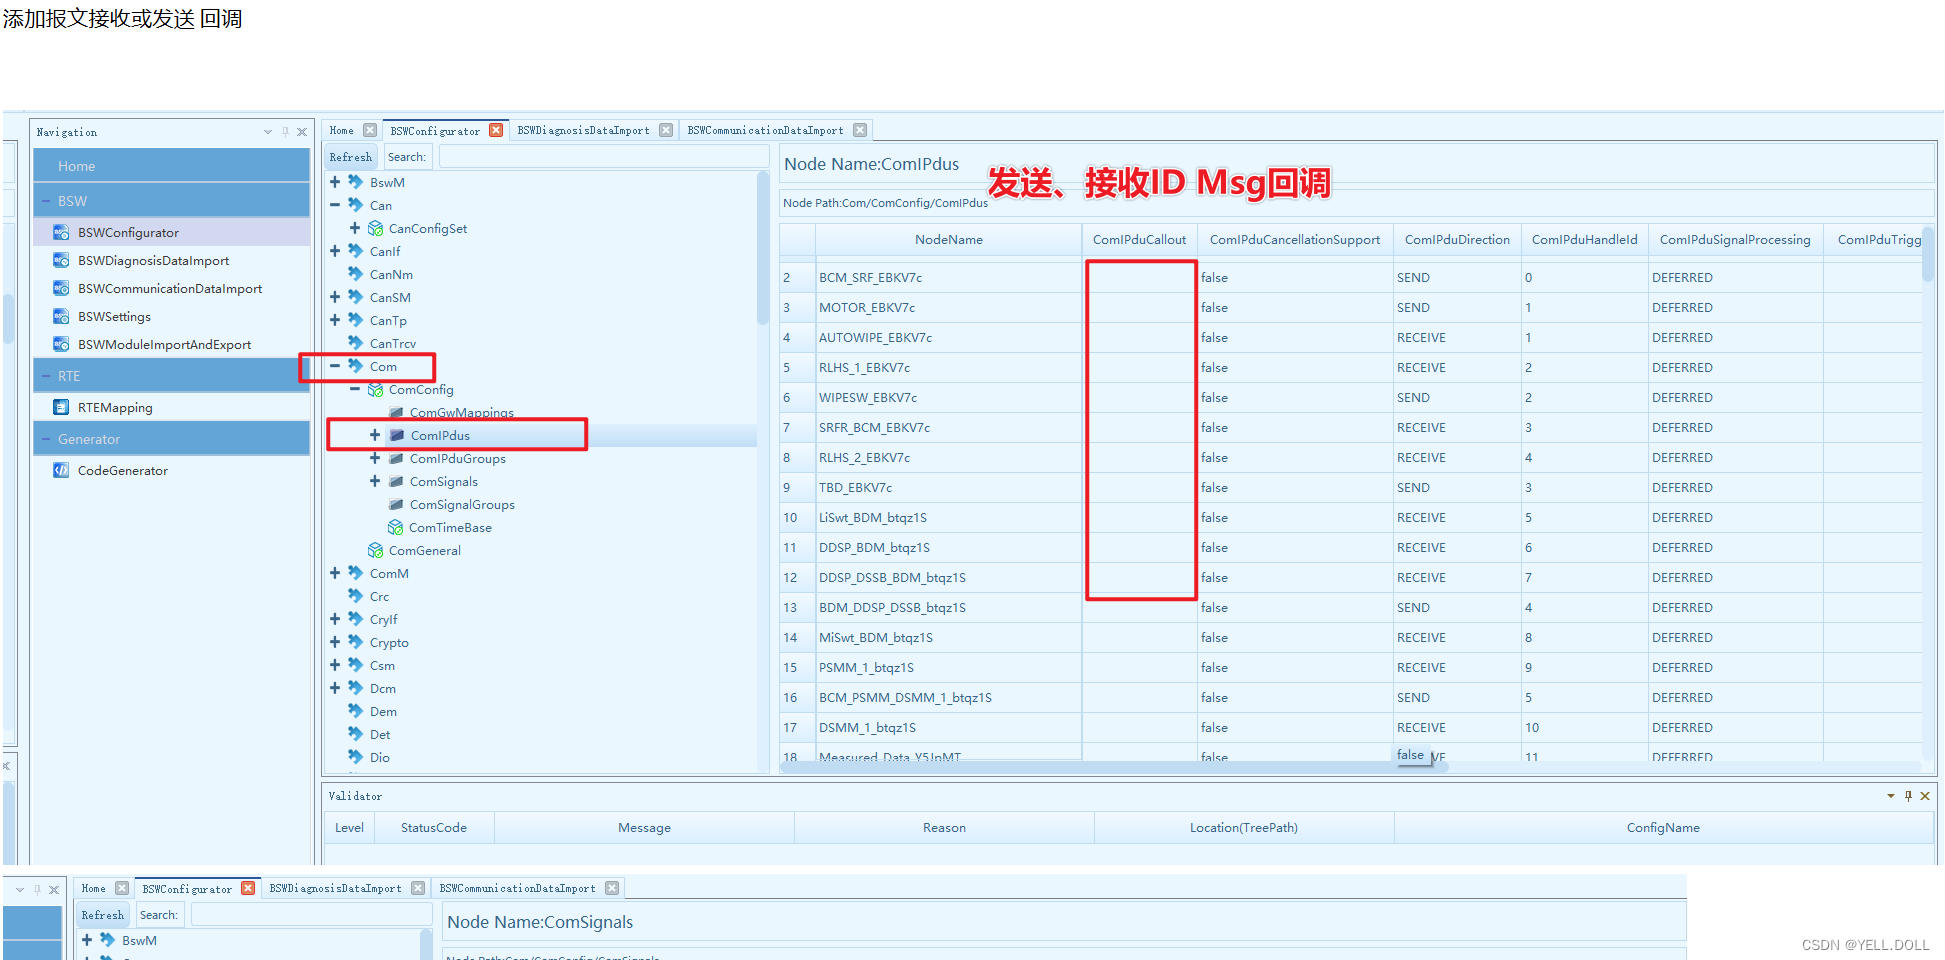
Task: Expand the ComSignals tree node
Action: pyautogui.click(x=375, y=481)
